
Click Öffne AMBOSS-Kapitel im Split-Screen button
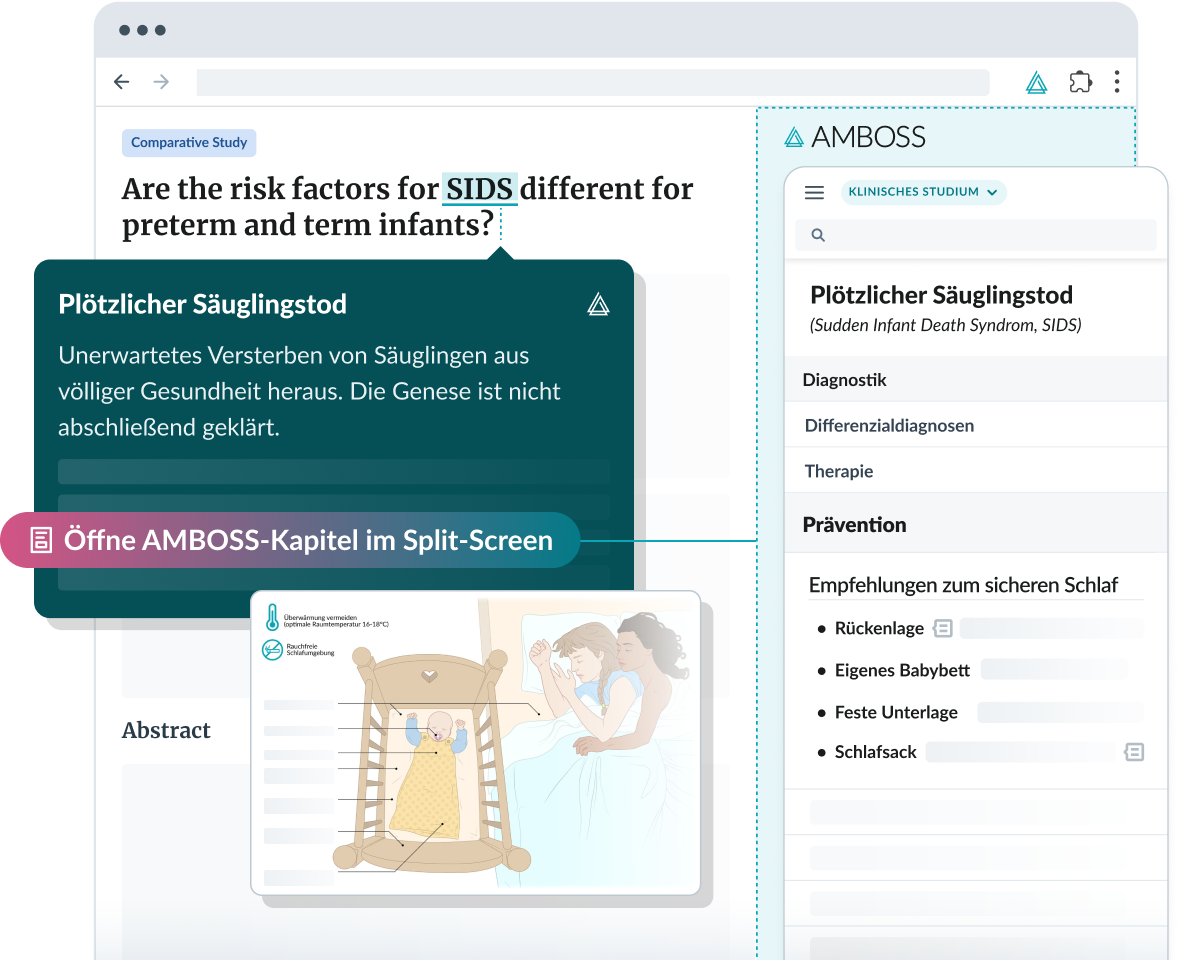(x=290, y=540)
